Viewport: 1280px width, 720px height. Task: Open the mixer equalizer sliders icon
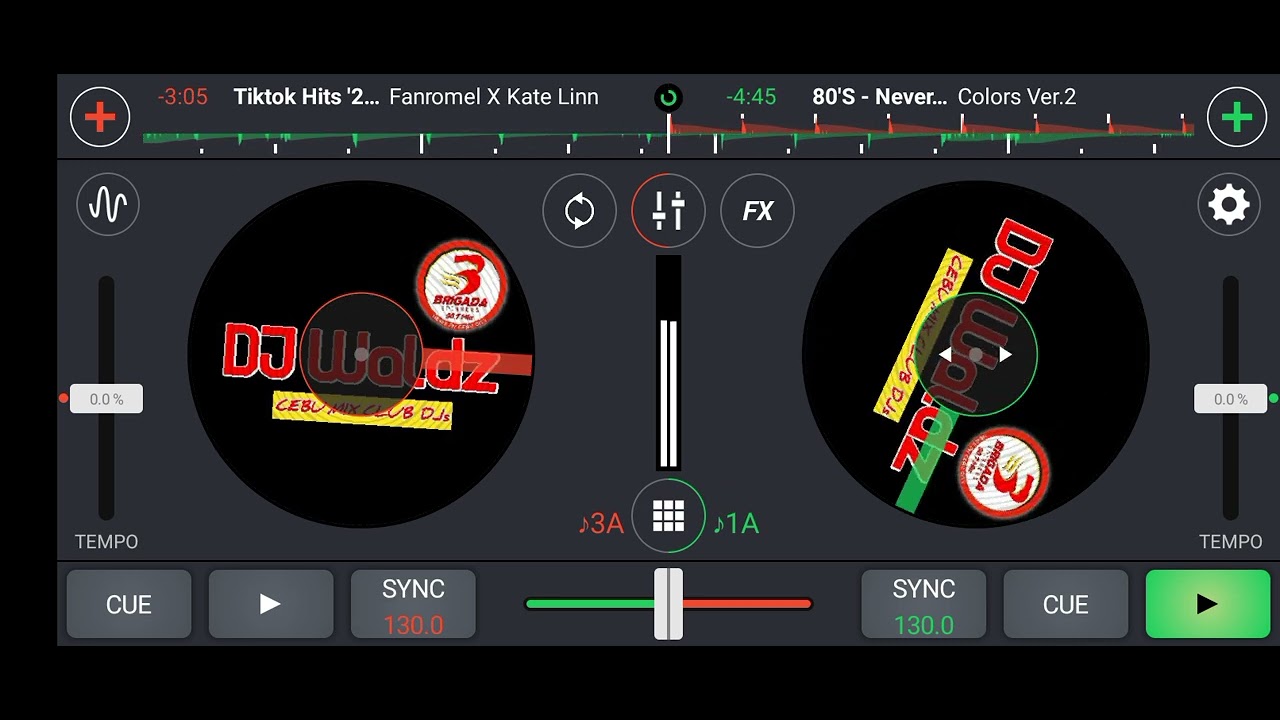668,211
